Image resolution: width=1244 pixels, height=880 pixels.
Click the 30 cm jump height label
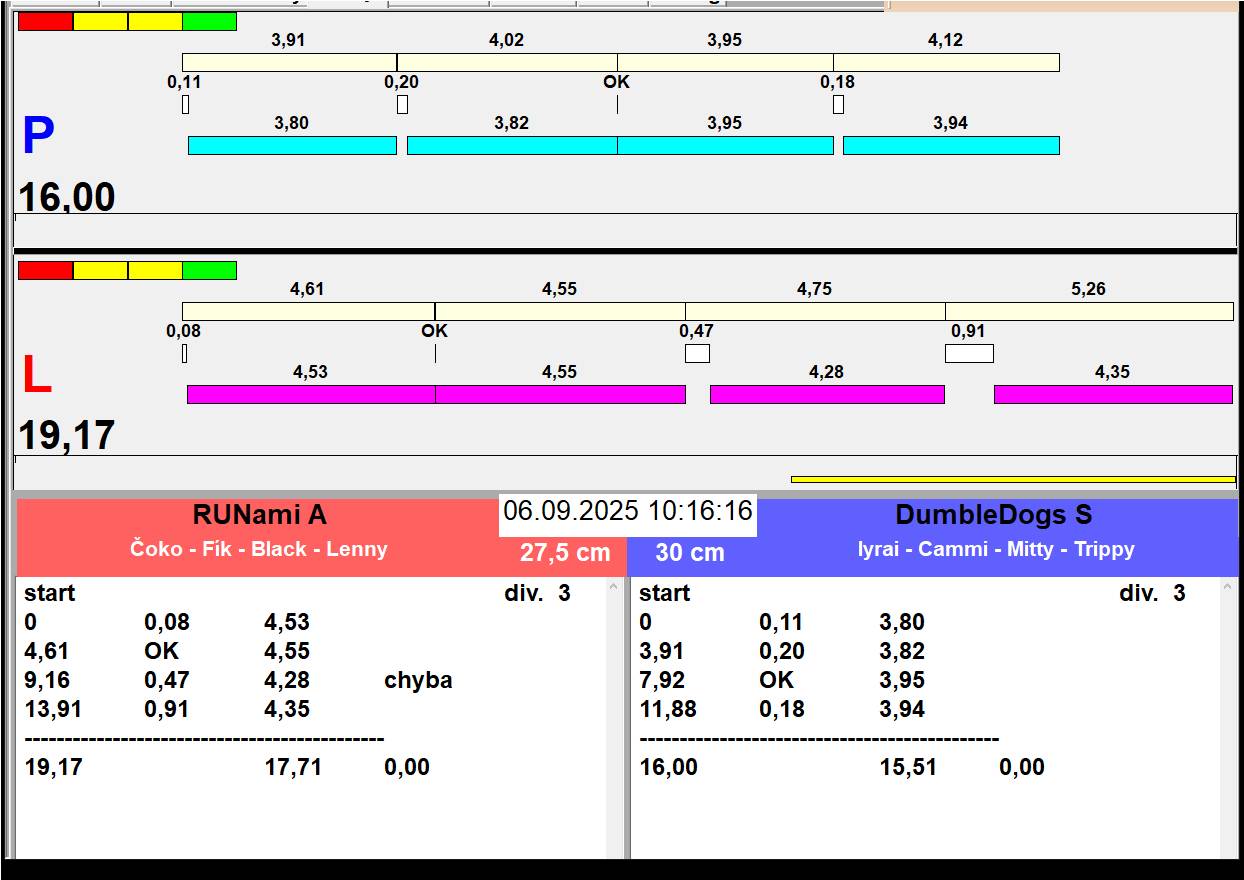coord(690,553)
